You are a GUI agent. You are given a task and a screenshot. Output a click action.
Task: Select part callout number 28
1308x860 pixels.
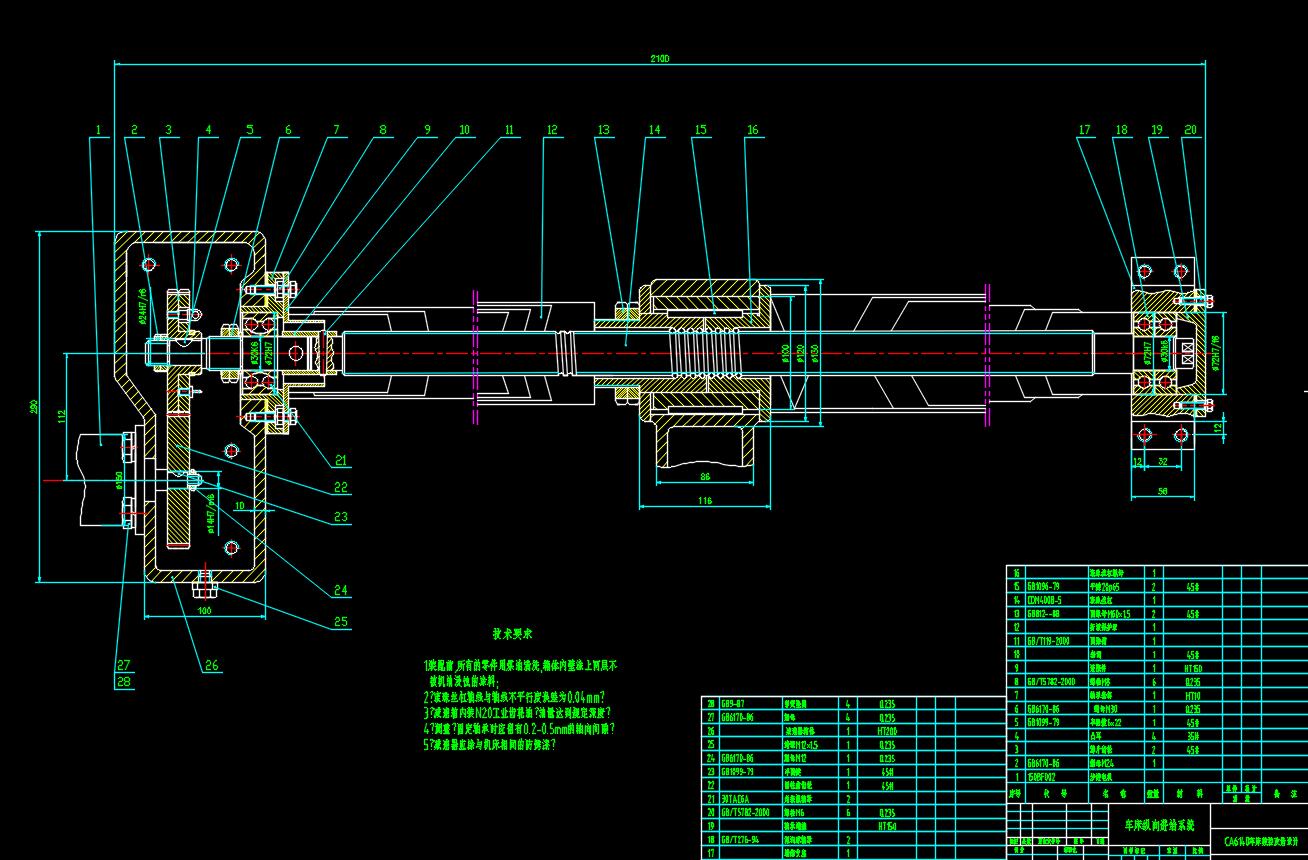124,682
